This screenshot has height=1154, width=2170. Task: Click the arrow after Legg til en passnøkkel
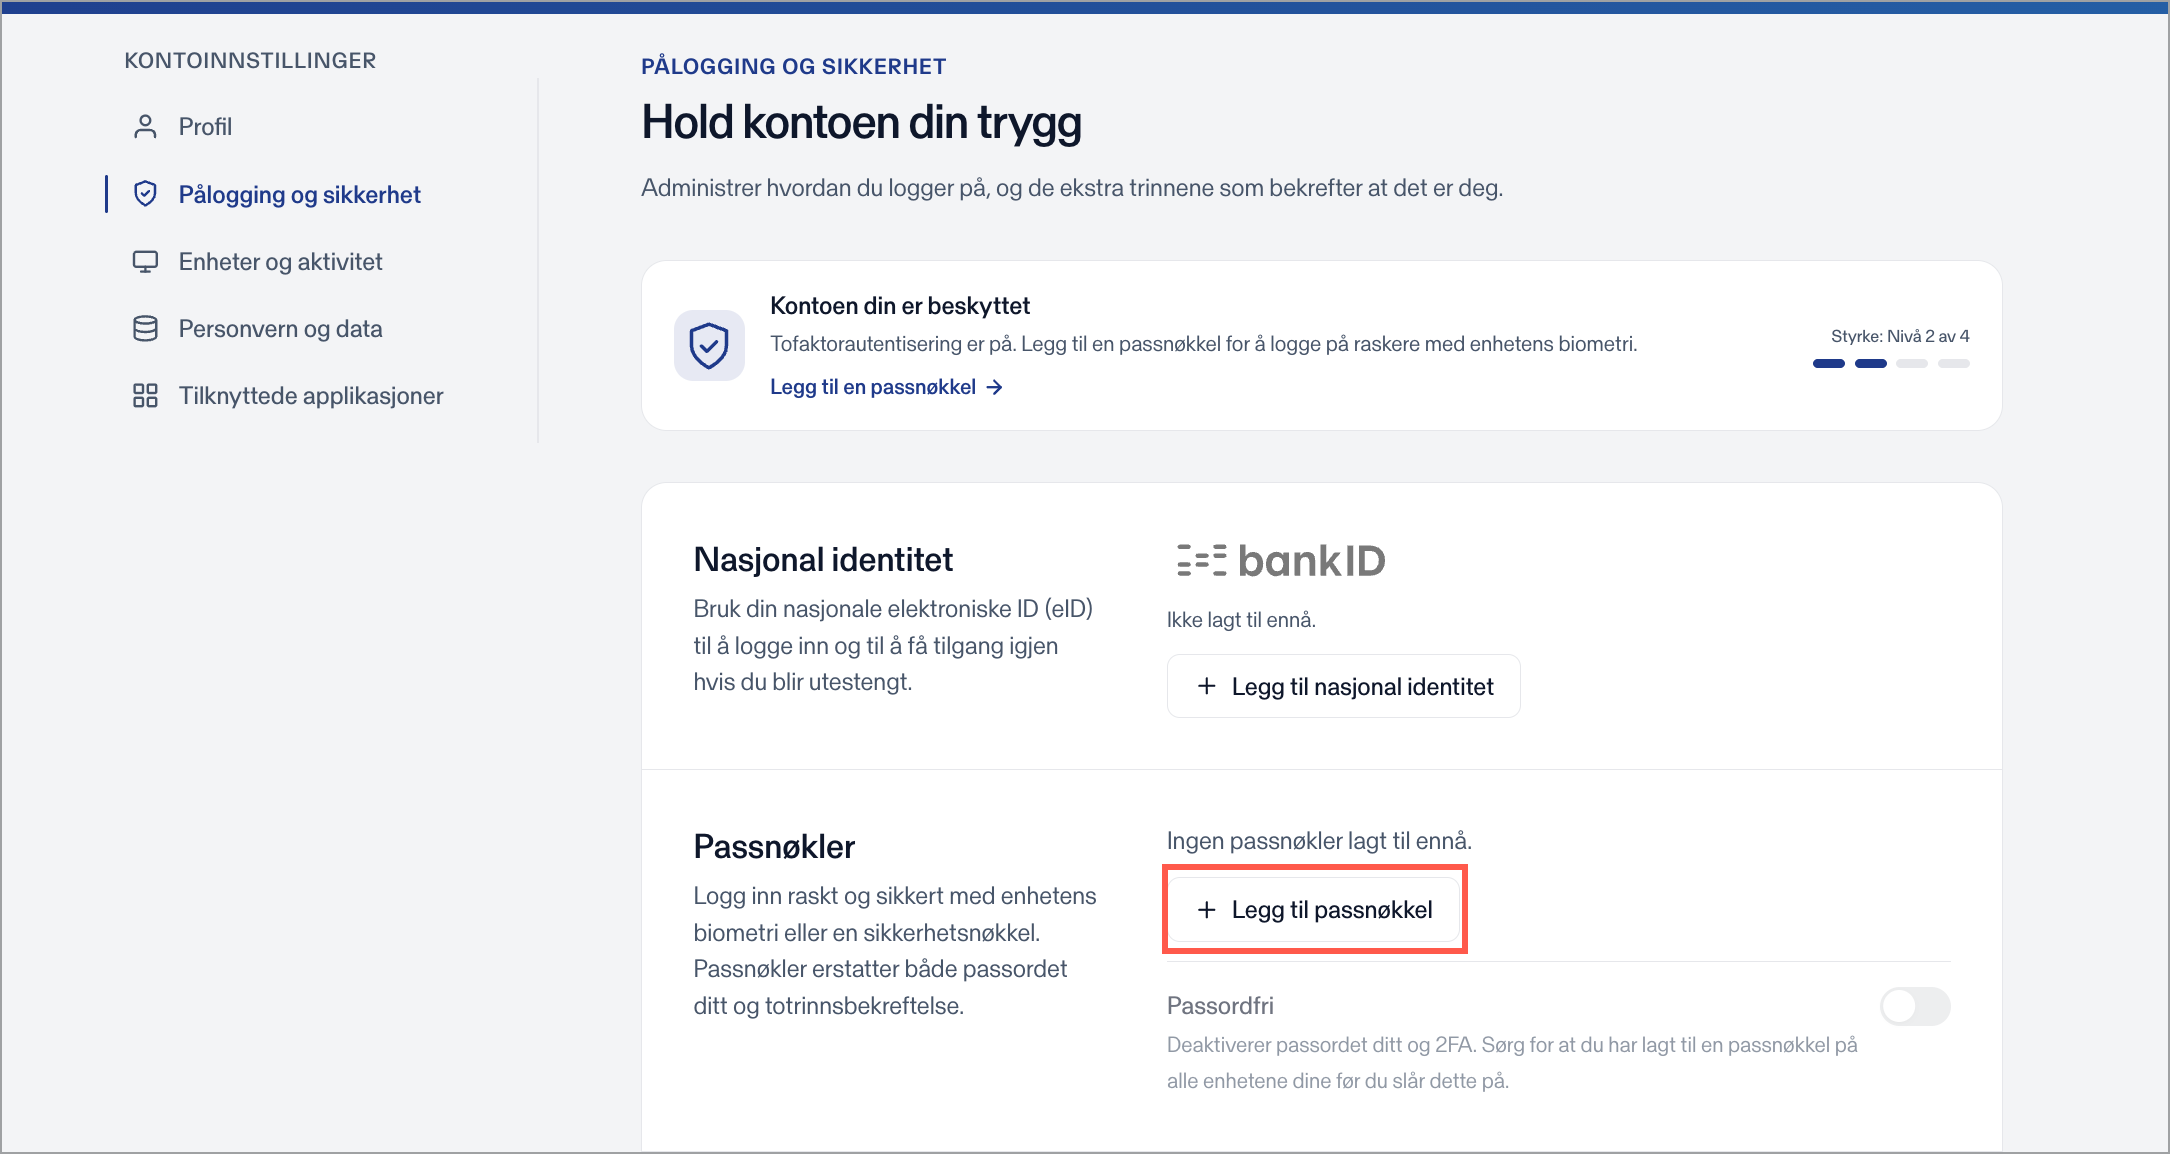click(994, 387)
